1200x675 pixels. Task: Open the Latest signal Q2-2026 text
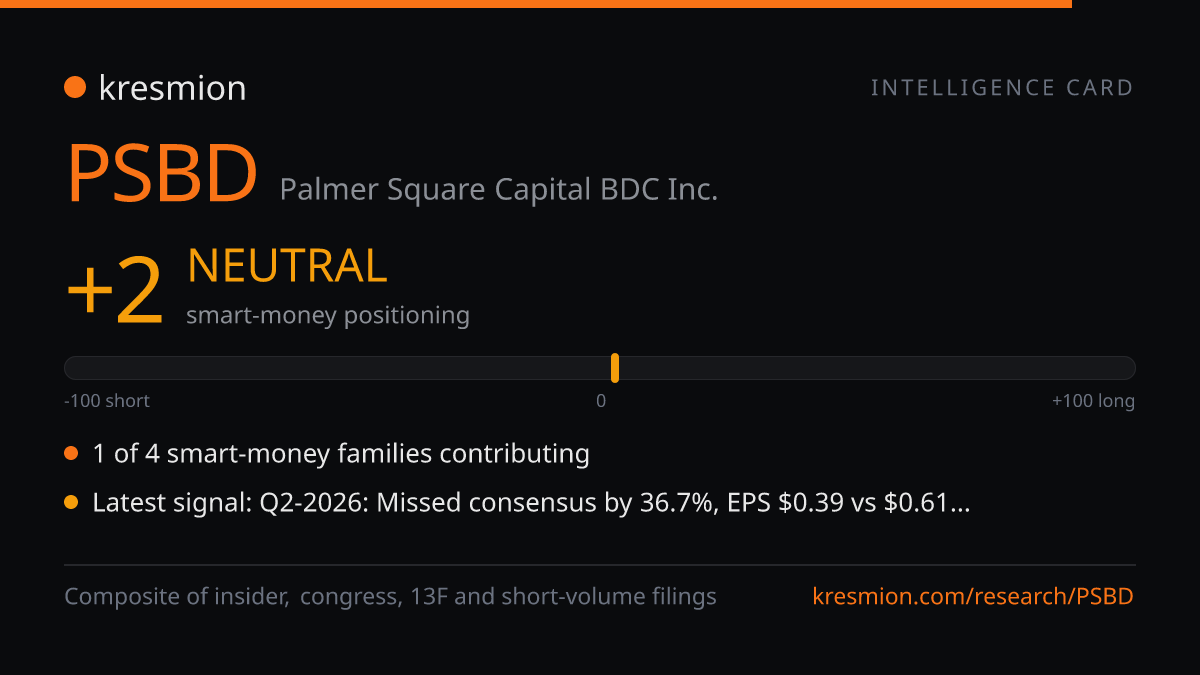pos(531,503)
